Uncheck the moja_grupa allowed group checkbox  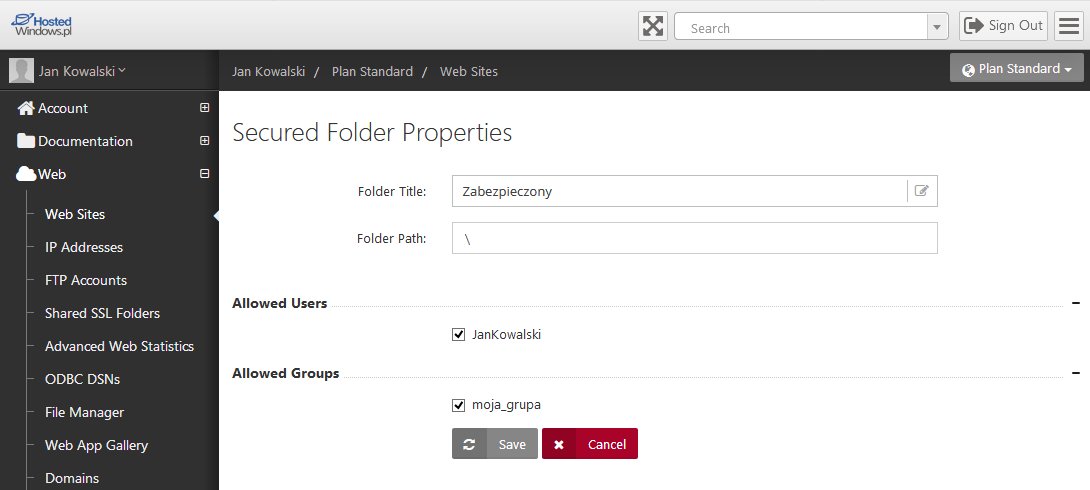pyautogui.click(x=458, y=405)
